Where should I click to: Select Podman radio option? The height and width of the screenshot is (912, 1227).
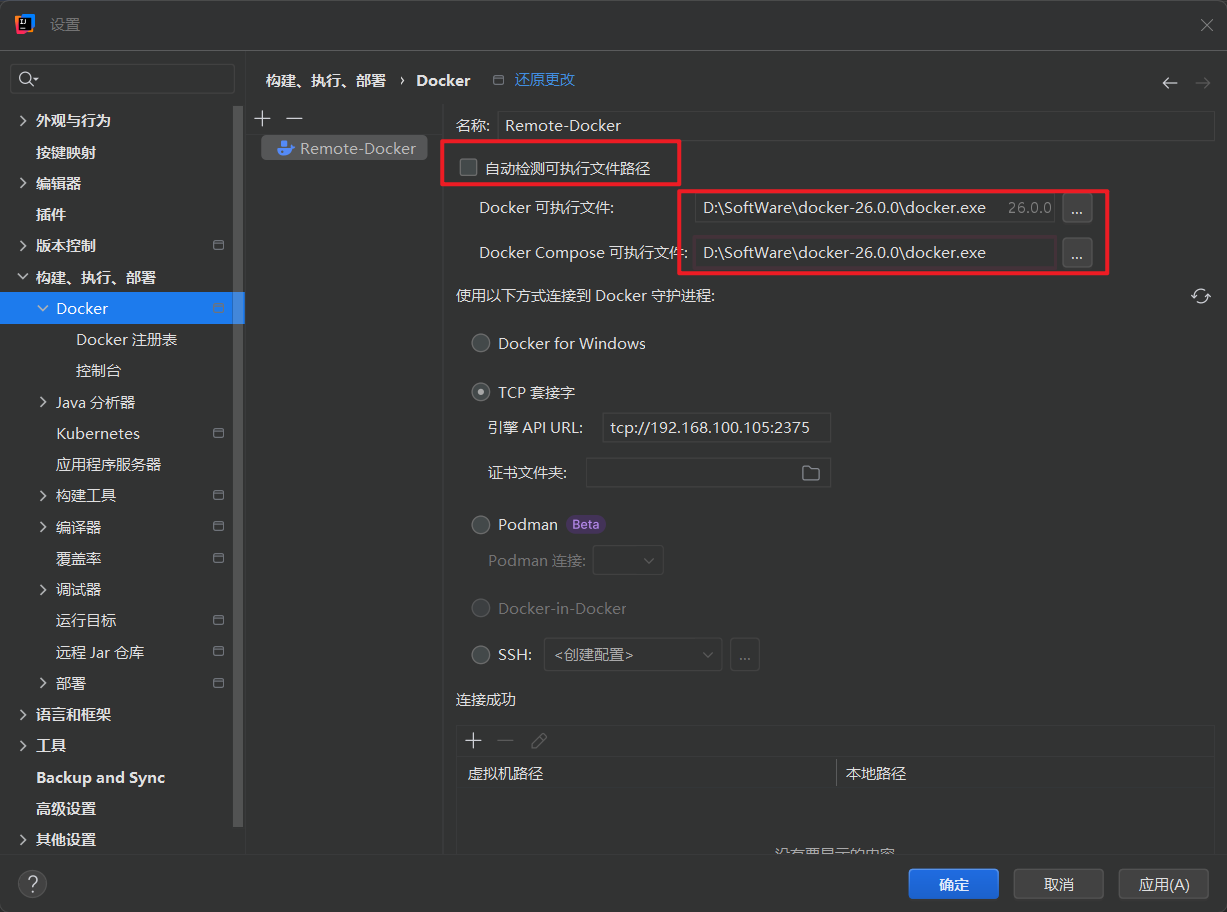481,524
